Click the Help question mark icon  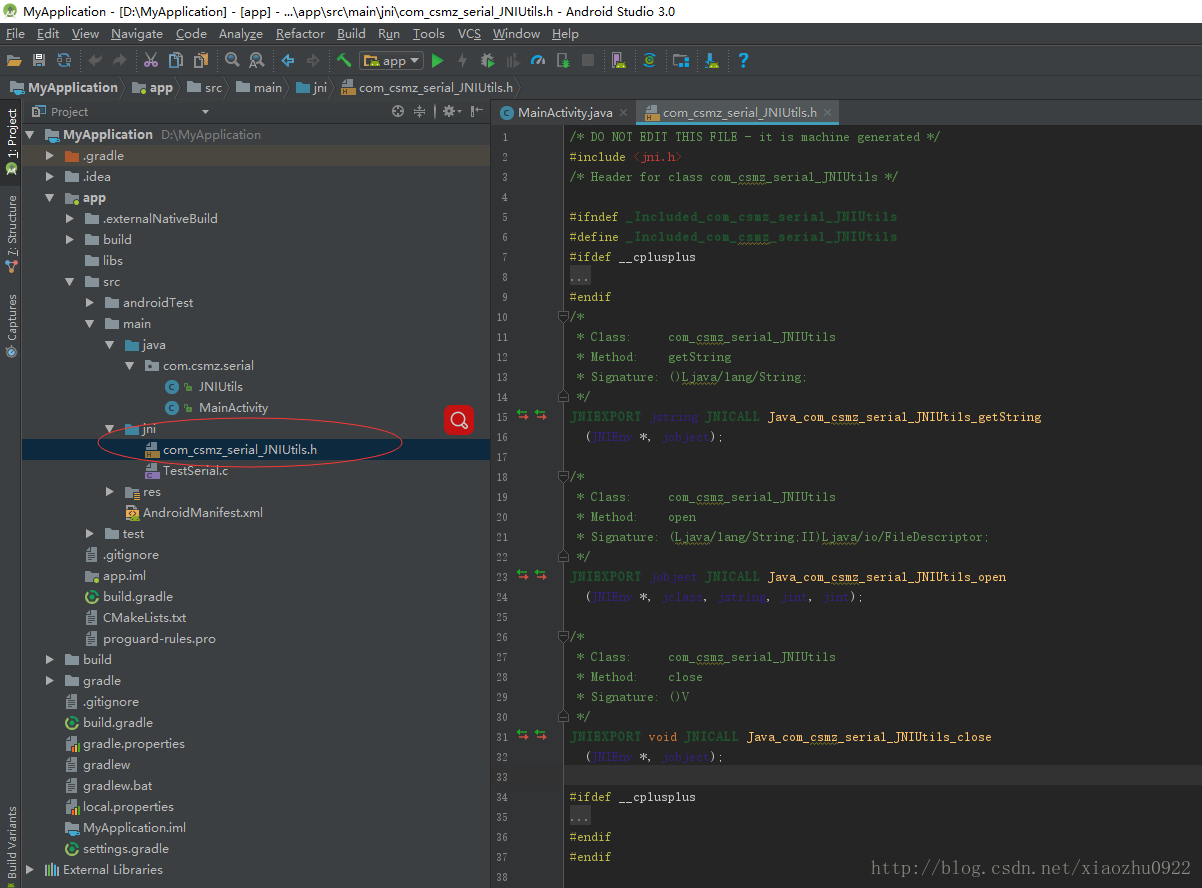(743, 60)
